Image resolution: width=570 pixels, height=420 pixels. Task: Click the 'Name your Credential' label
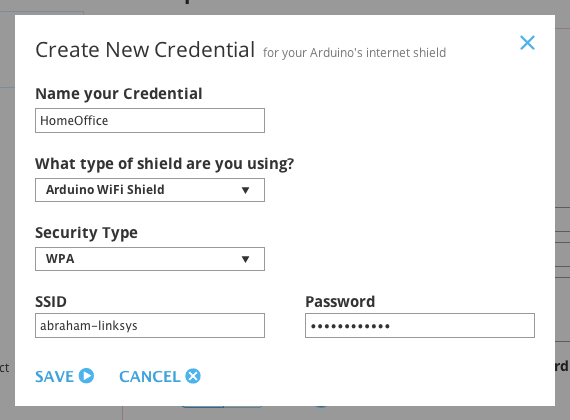119,94
